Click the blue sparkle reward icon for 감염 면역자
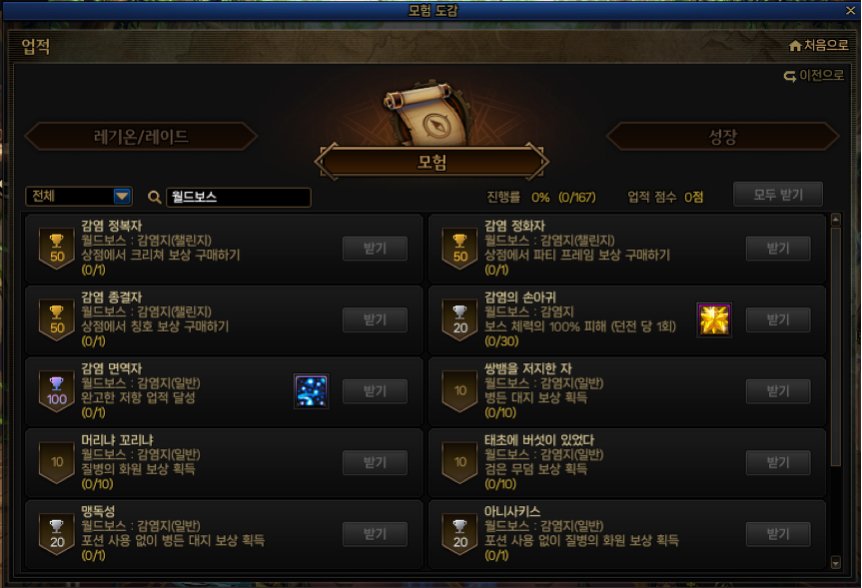The height and width of the screenshot is (588, 862). click(311, 391)
